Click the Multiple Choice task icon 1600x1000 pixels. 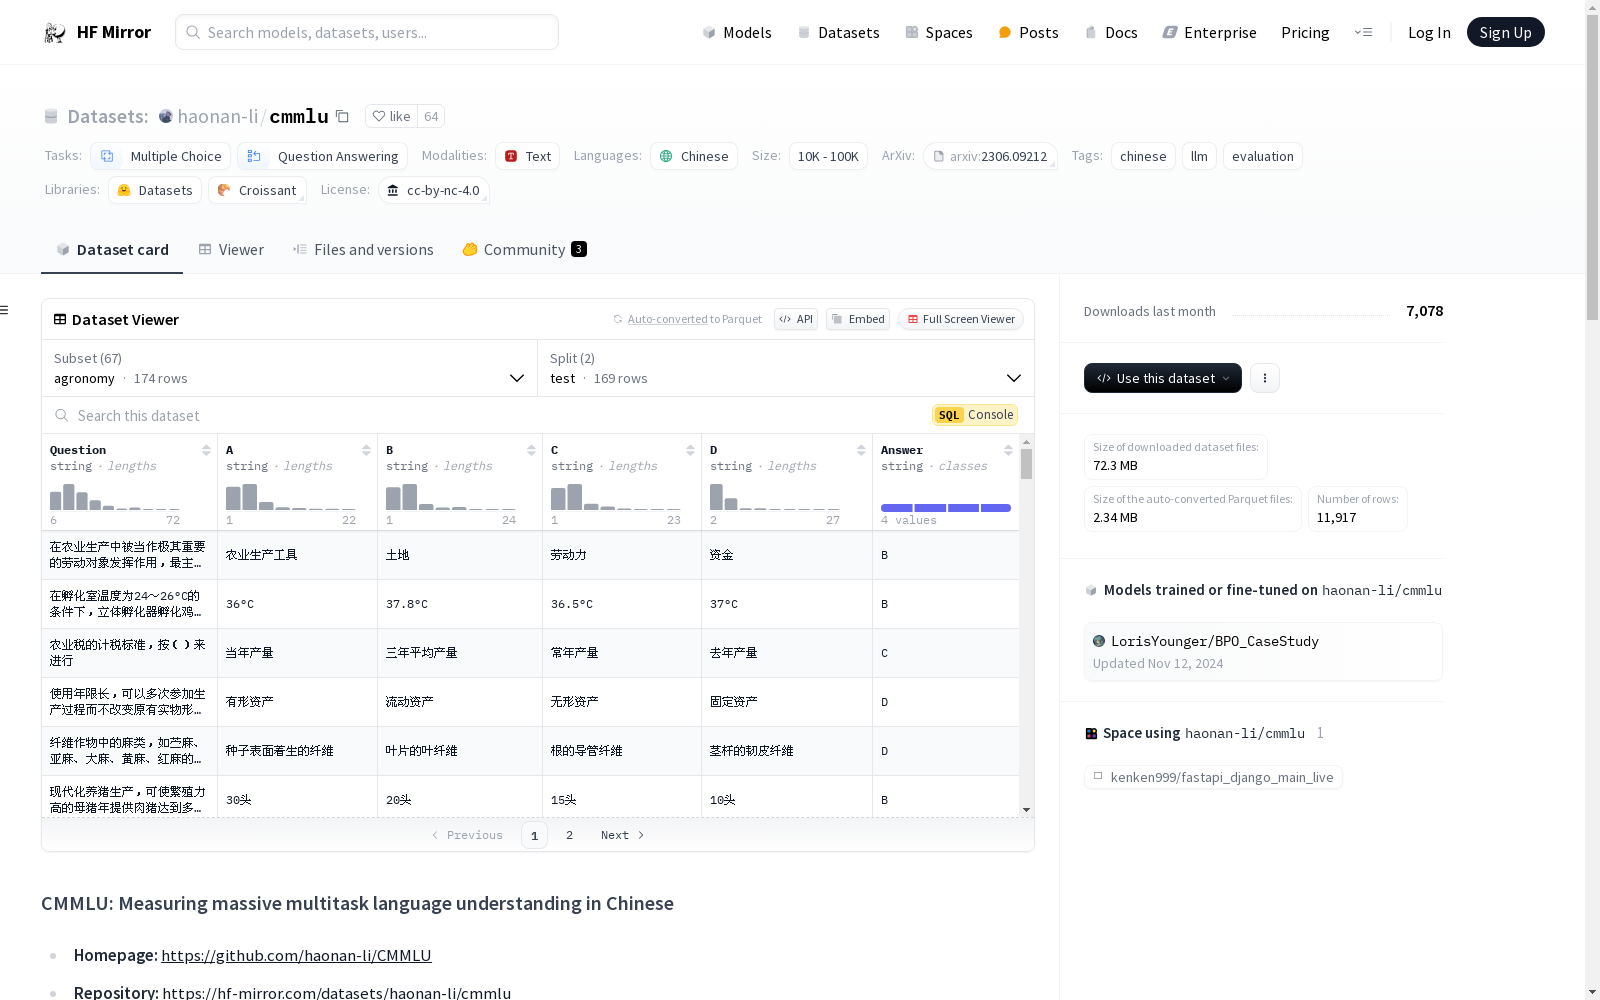pos(107,156)
